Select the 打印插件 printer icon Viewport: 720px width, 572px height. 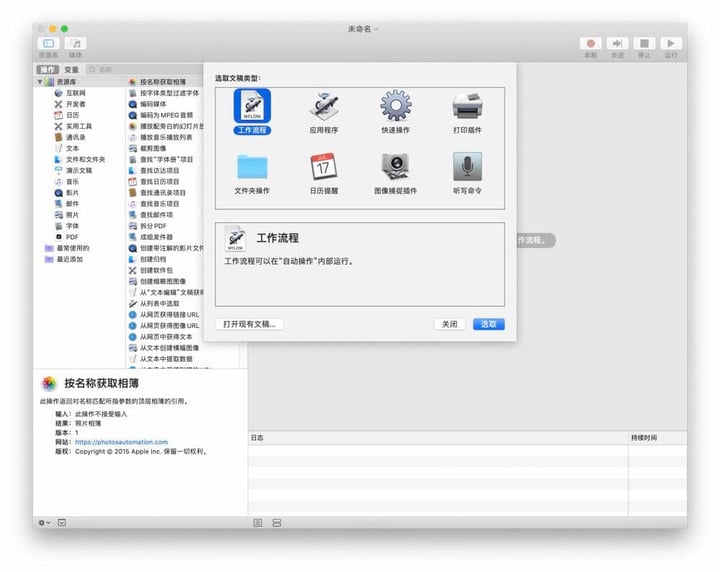click(467, 107)
